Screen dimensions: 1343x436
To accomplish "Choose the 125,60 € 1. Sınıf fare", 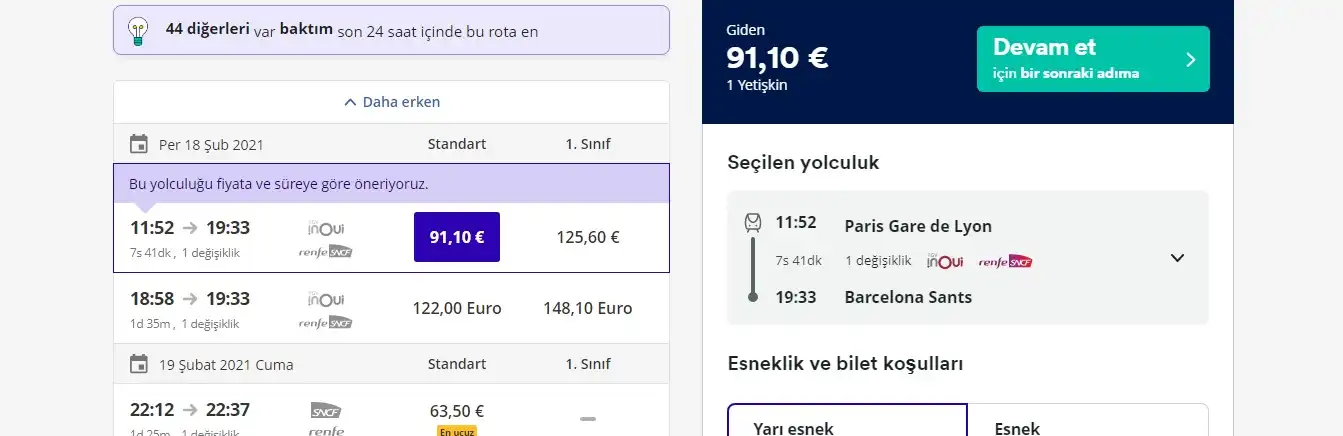I will pyautogui.click(x=588, y=237).
